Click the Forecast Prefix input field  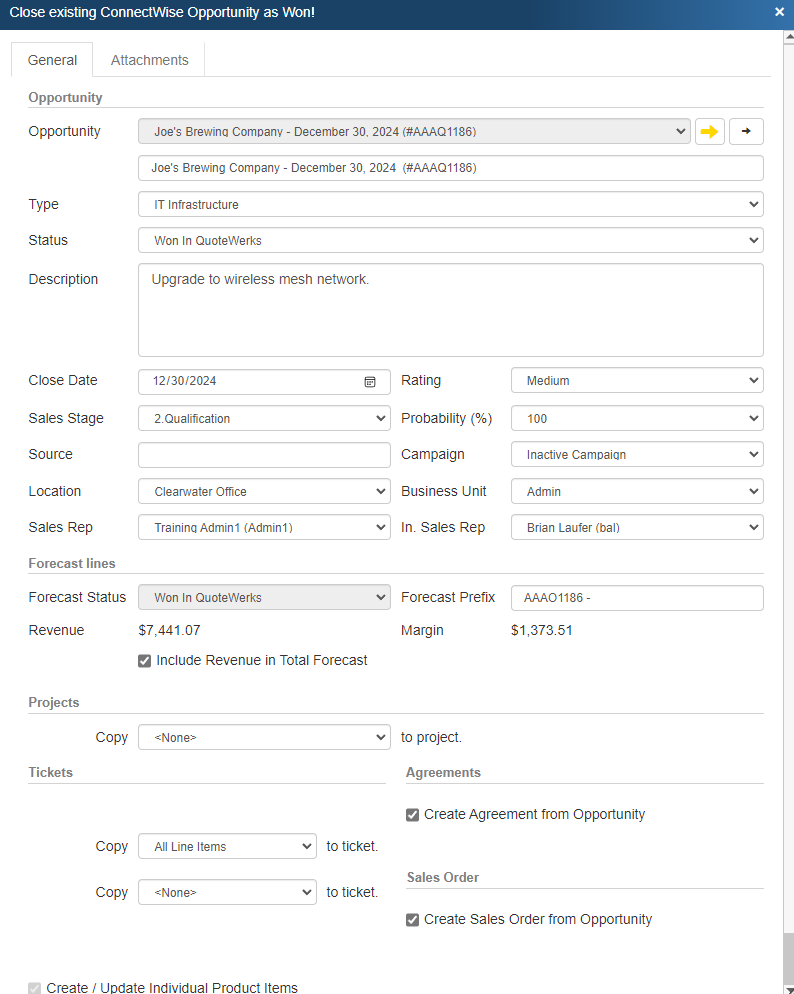point(636,598)
